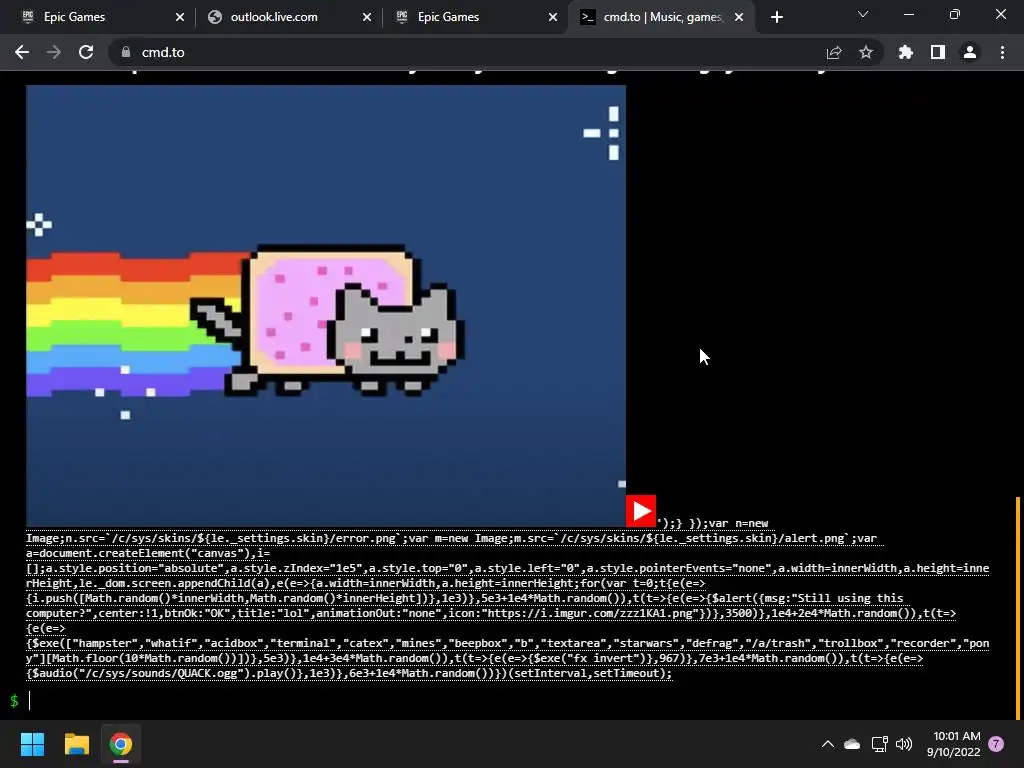Open the Chrome profile menu

click(970, 52)
